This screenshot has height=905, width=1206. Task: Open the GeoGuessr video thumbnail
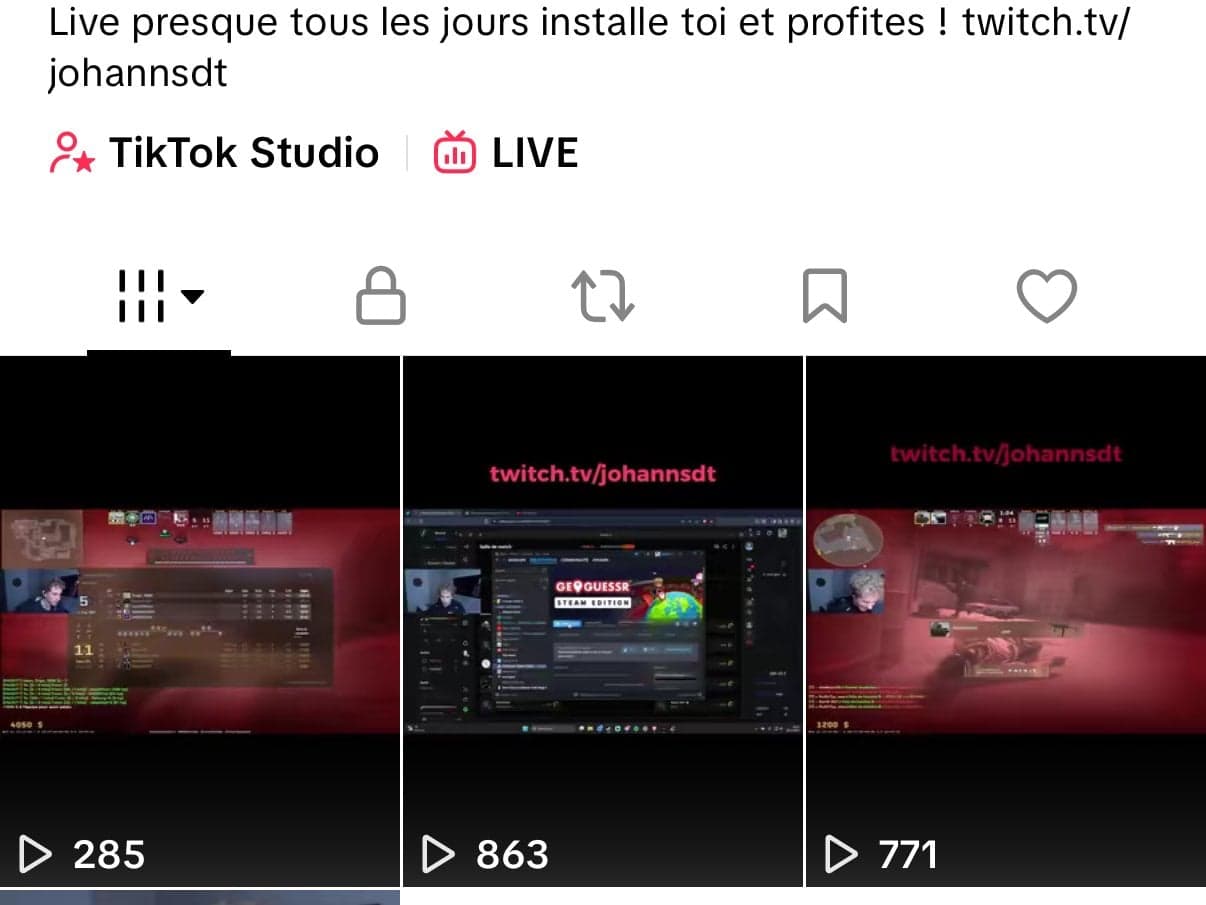pos(603,621)
